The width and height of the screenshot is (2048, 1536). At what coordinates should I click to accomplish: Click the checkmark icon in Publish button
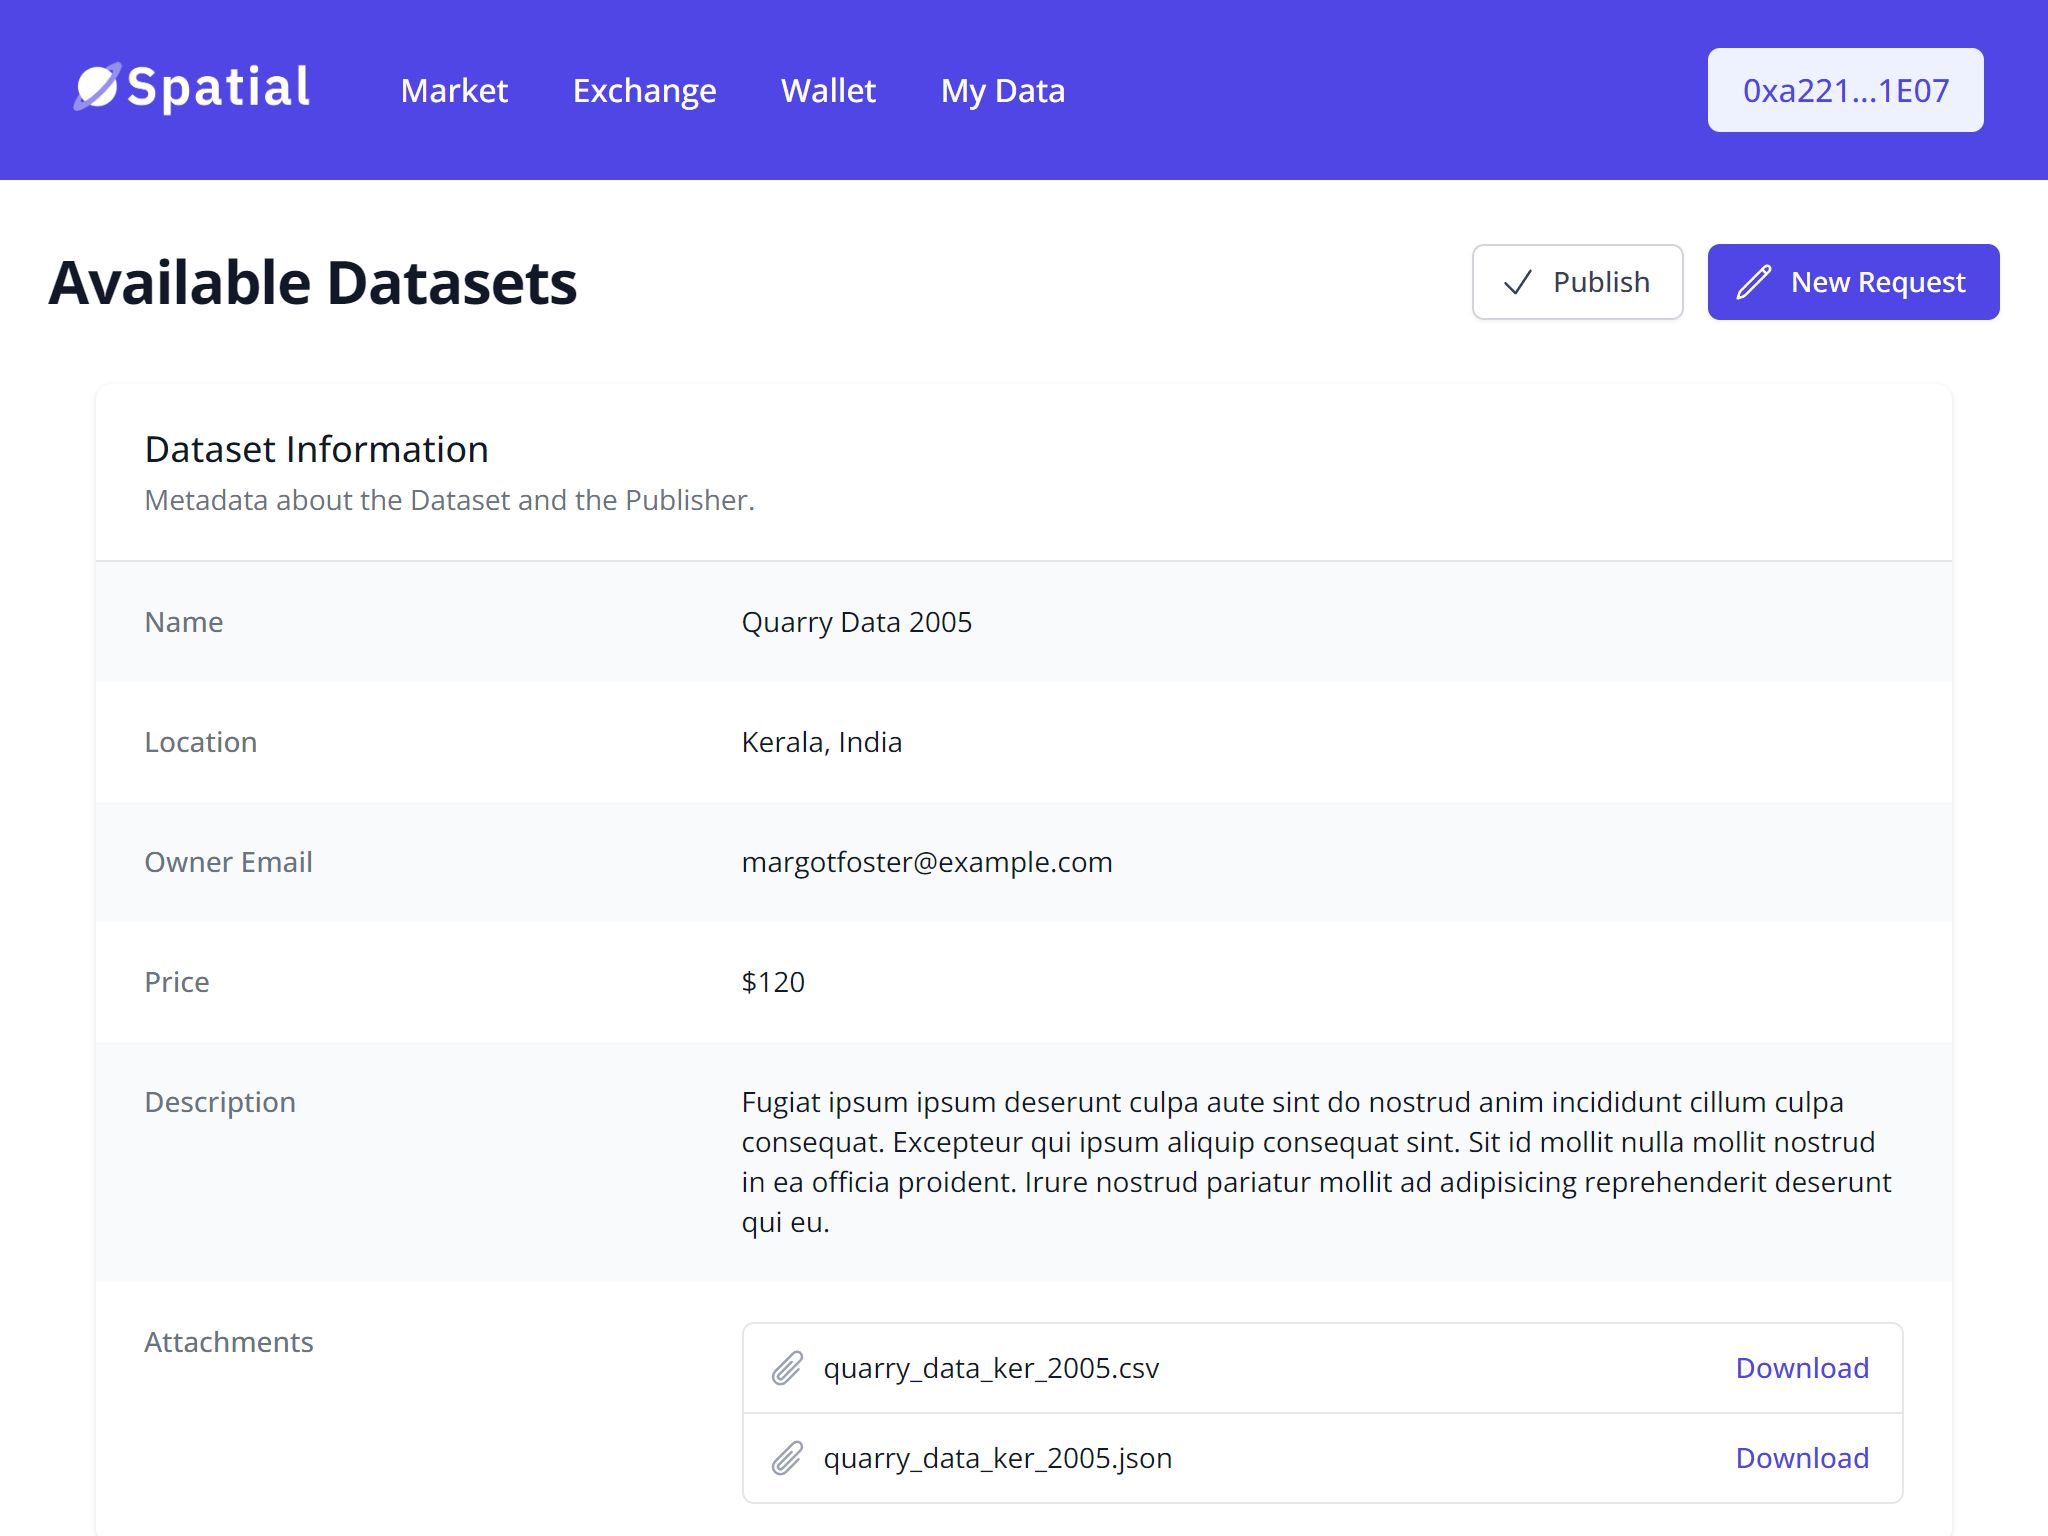pos(1518,282)
